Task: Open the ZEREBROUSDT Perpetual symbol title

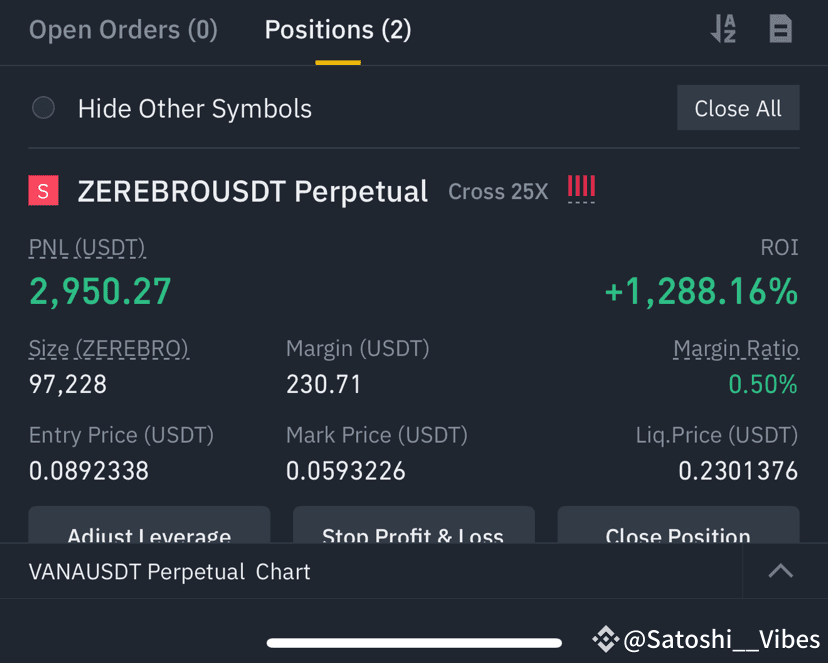Action: click(252, 191)
